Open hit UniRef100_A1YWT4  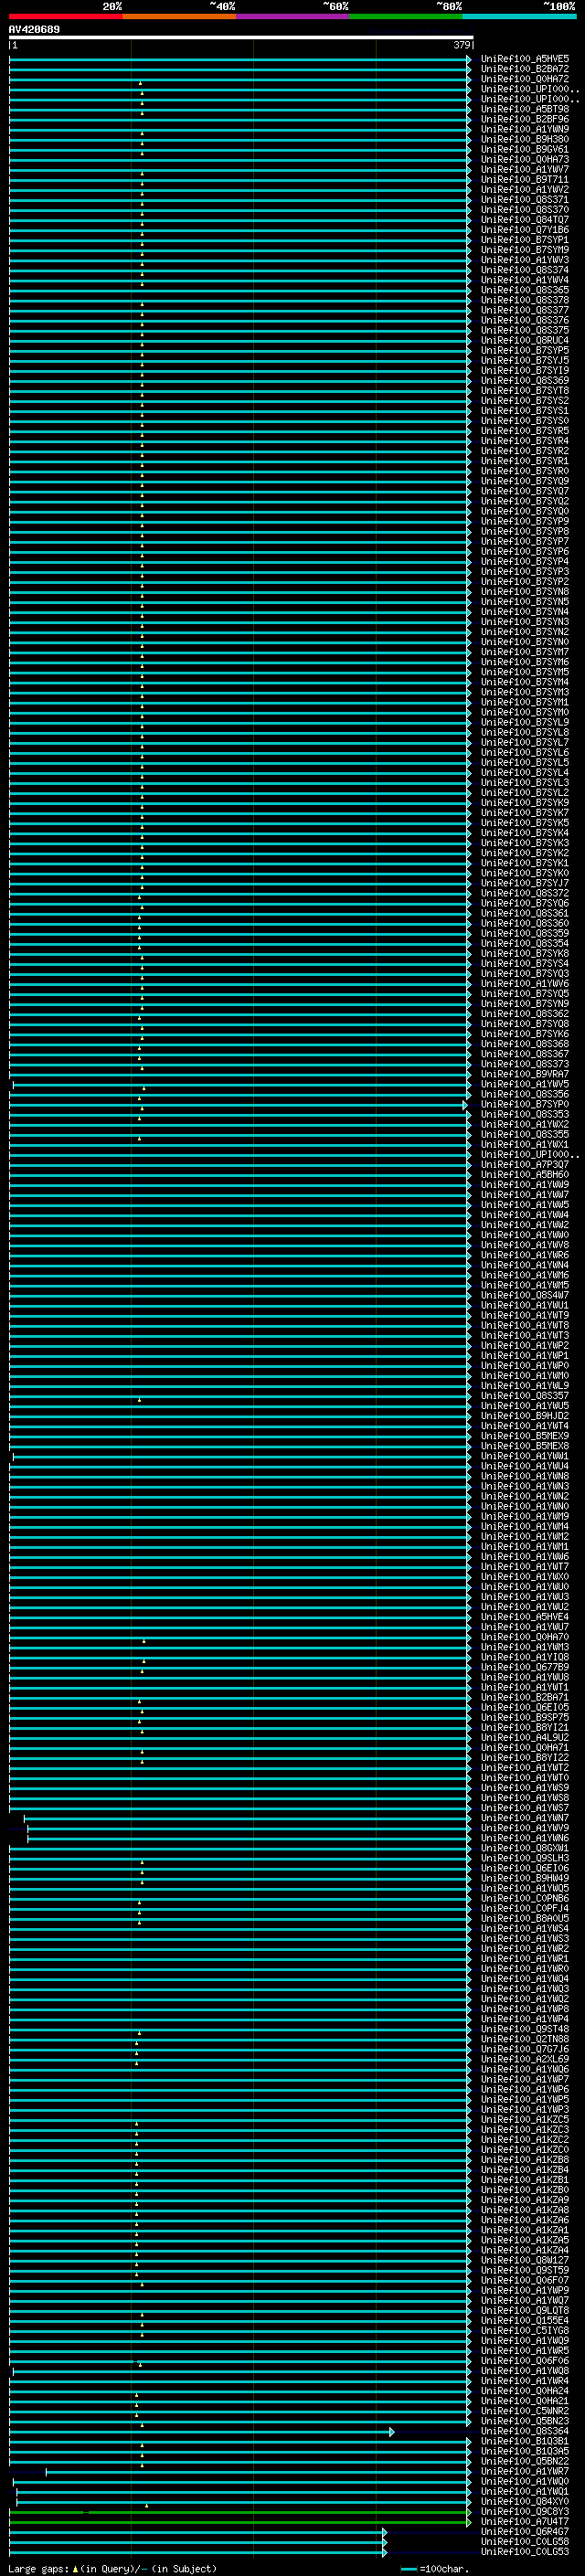click(x=525, y=1425)
